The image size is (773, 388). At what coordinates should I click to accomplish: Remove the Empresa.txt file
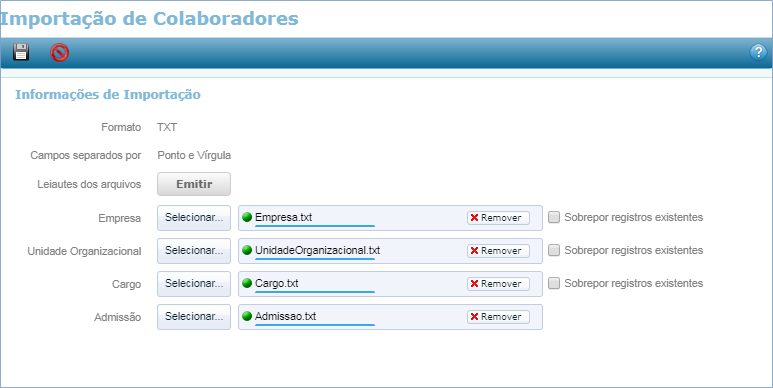pos(498,217)
